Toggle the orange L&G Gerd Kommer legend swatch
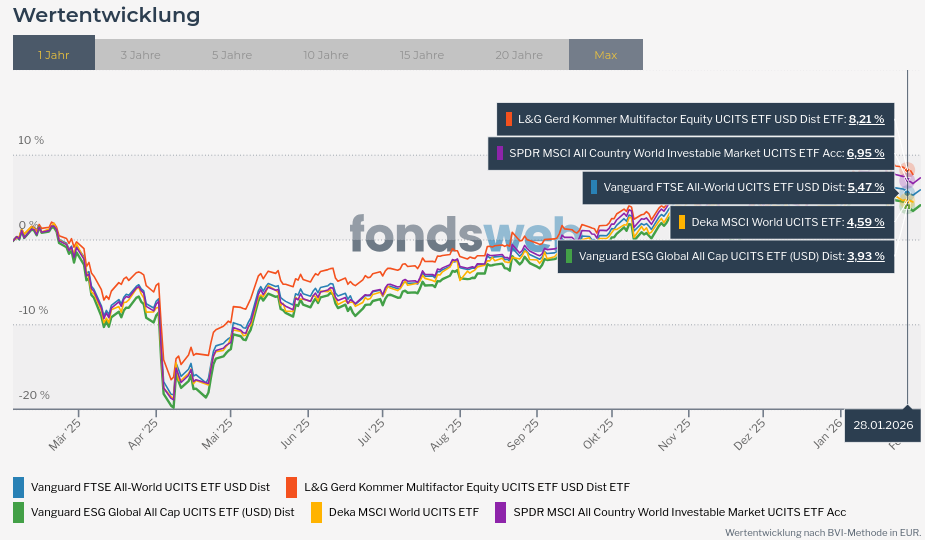Screen dimensions: 925x540 291,487
